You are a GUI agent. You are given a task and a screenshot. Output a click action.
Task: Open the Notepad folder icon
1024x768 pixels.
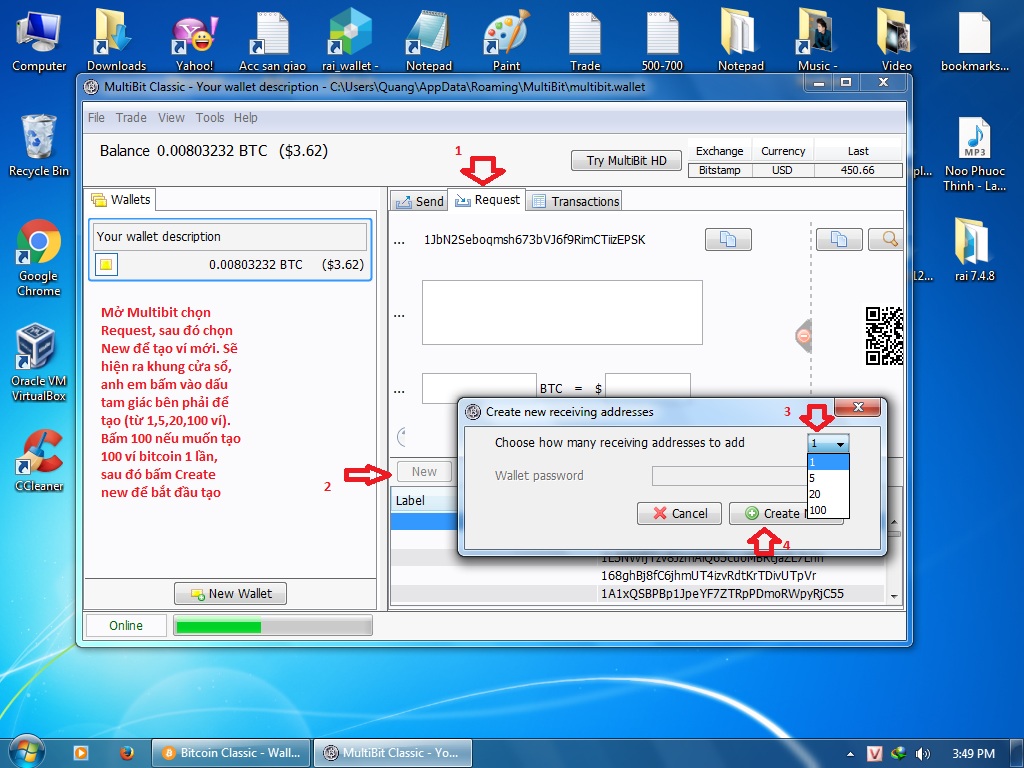[741, 40]
